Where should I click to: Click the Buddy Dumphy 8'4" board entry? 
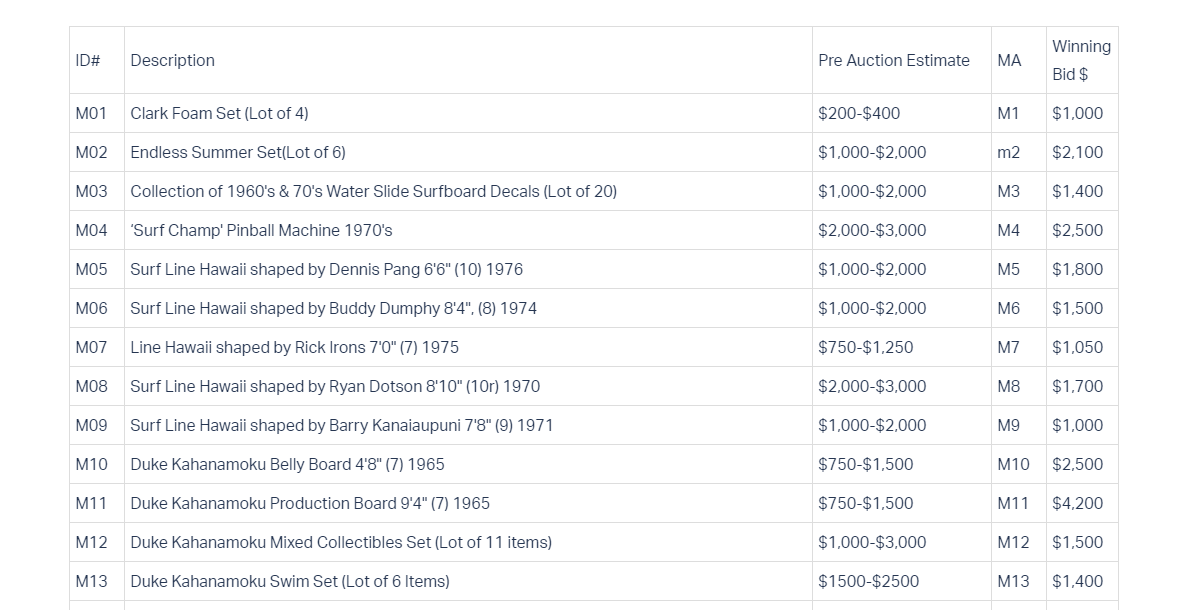(x=333, y=308)
